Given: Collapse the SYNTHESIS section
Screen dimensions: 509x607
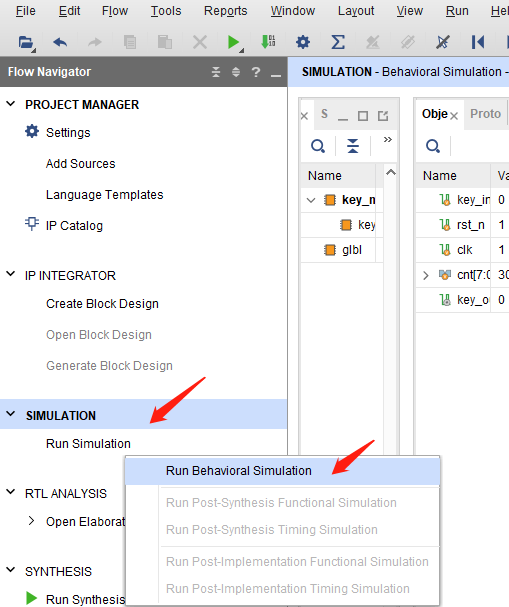Looking at the screenshot, I should tap(11, 570).
